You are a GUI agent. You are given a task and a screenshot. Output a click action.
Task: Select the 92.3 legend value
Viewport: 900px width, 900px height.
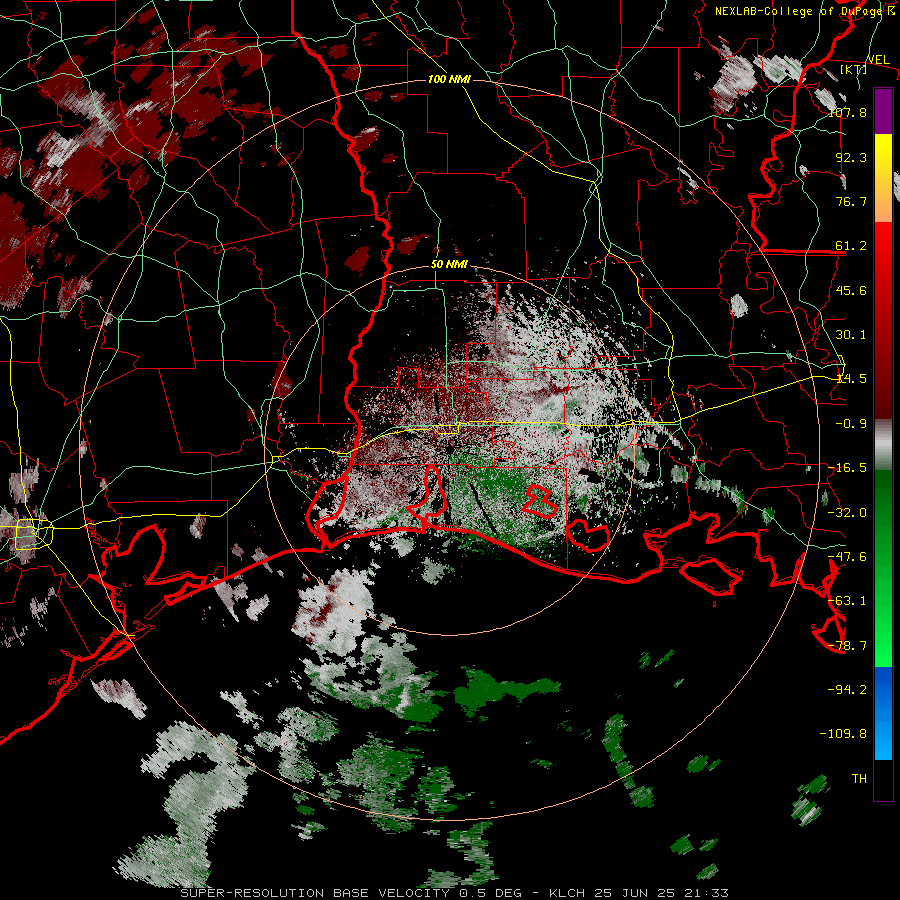click(851, 157)
